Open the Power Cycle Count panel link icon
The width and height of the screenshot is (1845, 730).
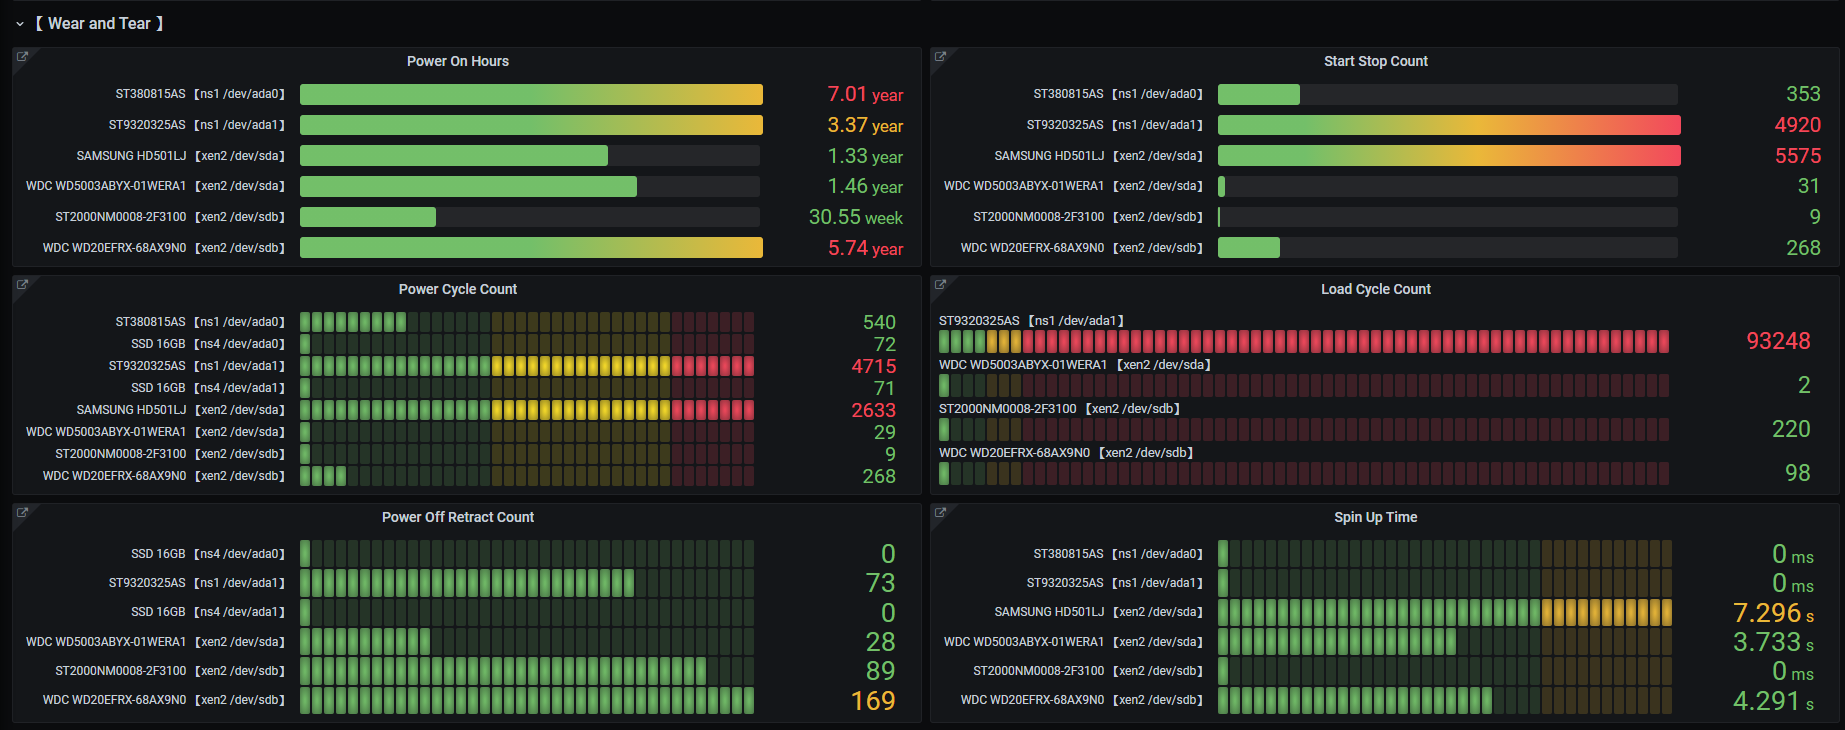click(22, 285)
